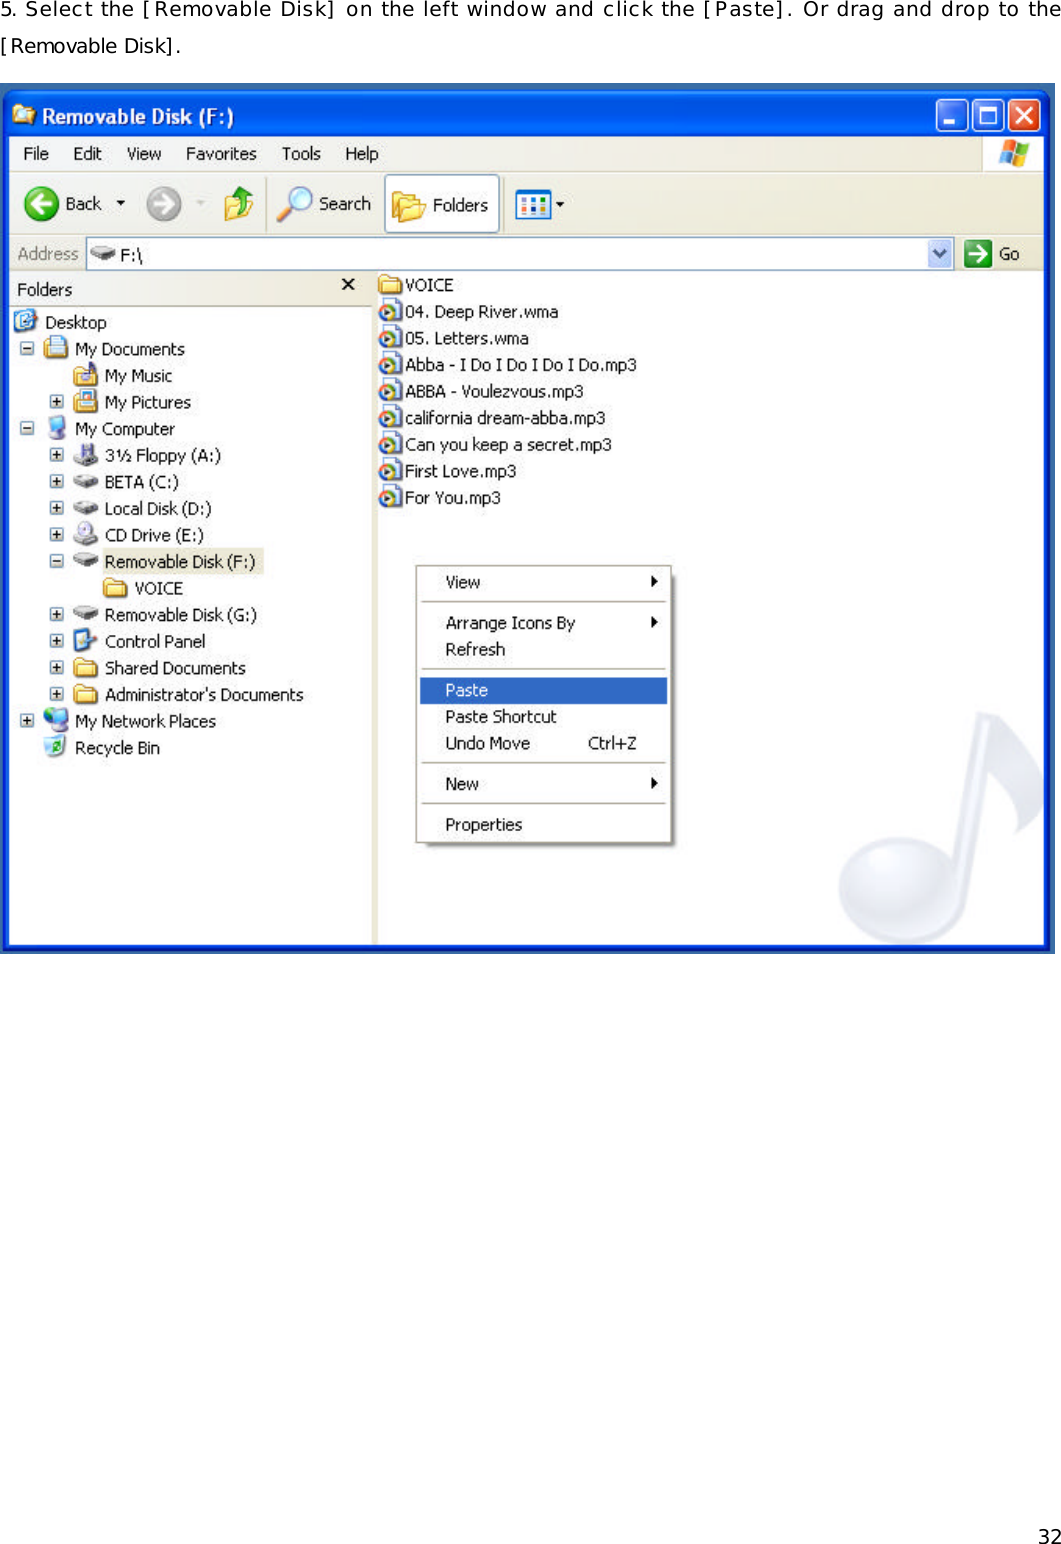Open the Favorites menu
Image resolution: width=1061 pixels, height=1544 pixels.
pos(221,154)
